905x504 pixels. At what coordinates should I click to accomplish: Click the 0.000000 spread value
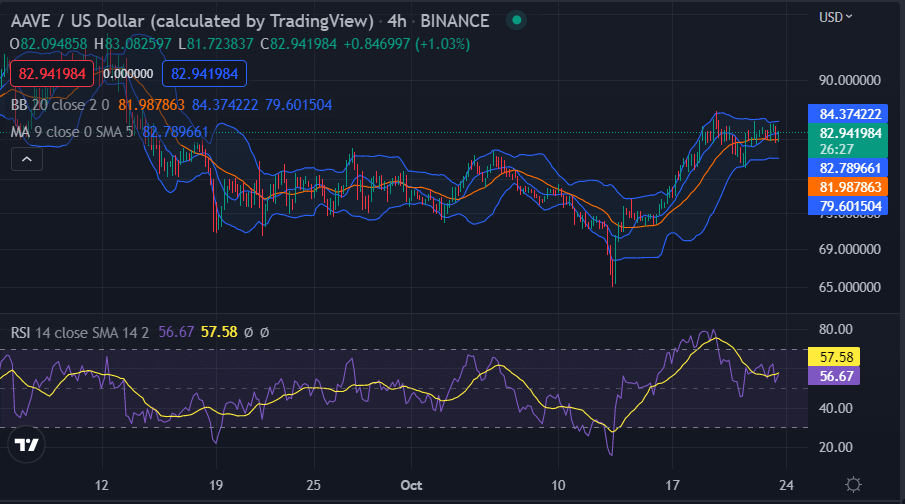pos(128,74)
